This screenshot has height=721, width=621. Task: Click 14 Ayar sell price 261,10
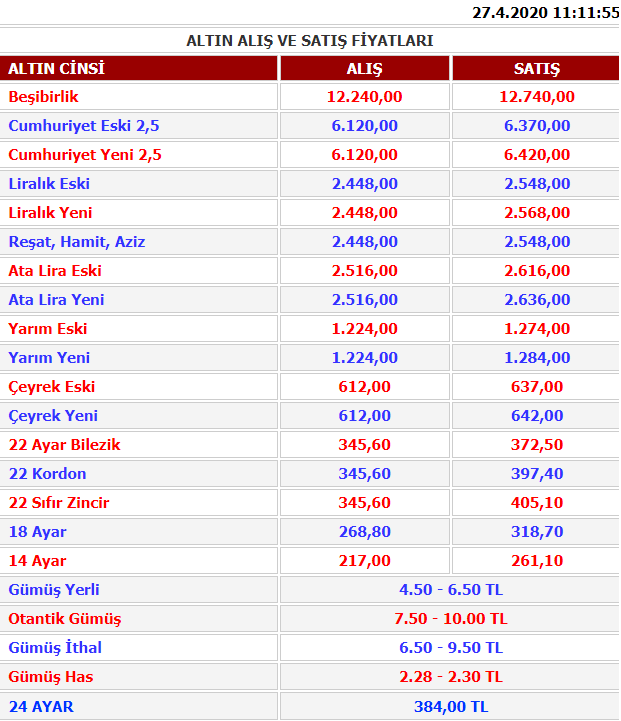(537, 560)
